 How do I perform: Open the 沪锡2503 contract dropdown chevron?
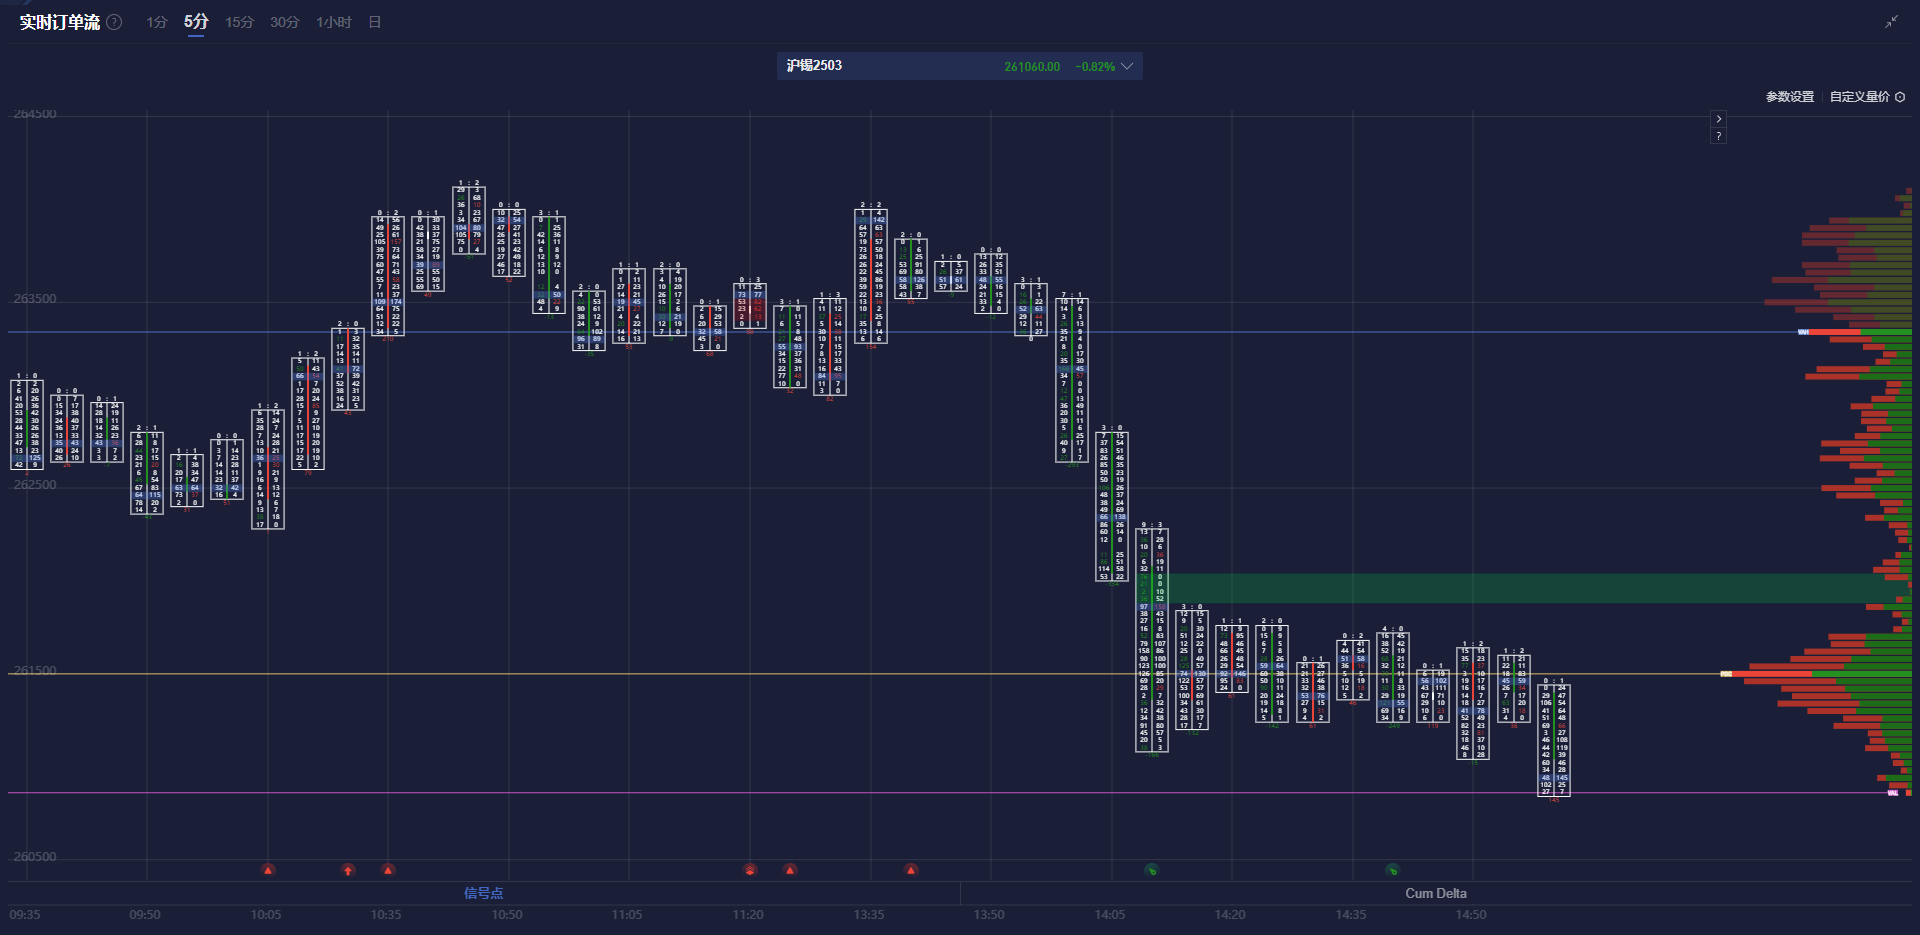(1128, 66)
